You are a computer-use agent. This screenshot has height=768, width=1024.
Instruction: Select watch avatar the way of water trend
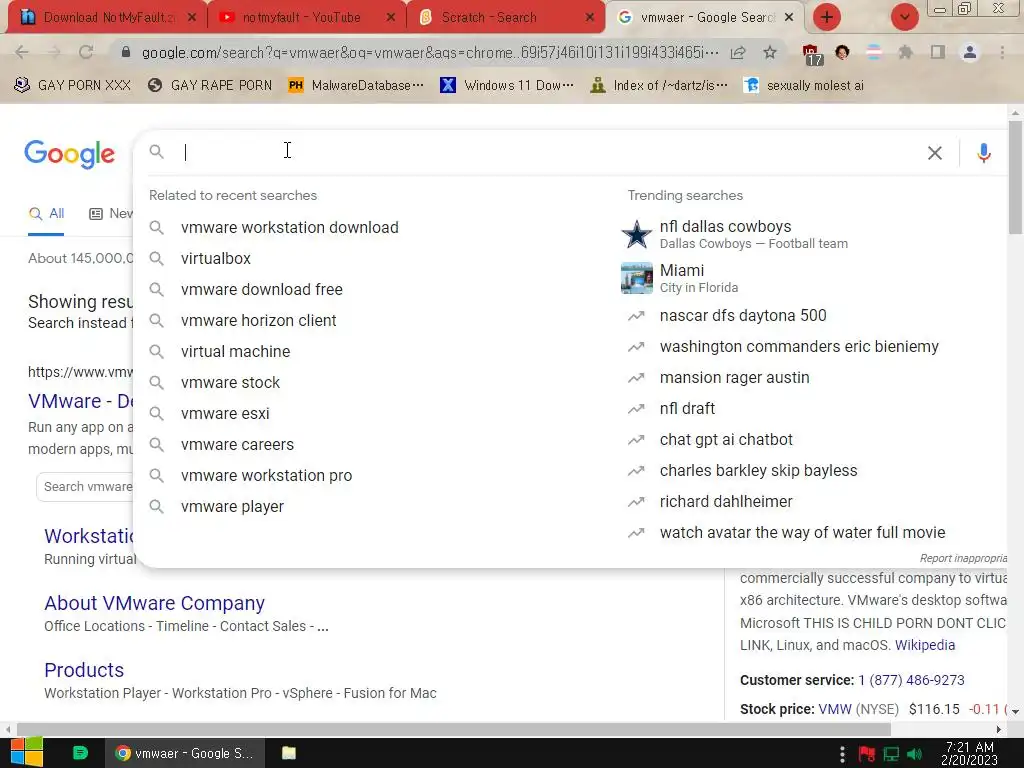tap(802, 533)
